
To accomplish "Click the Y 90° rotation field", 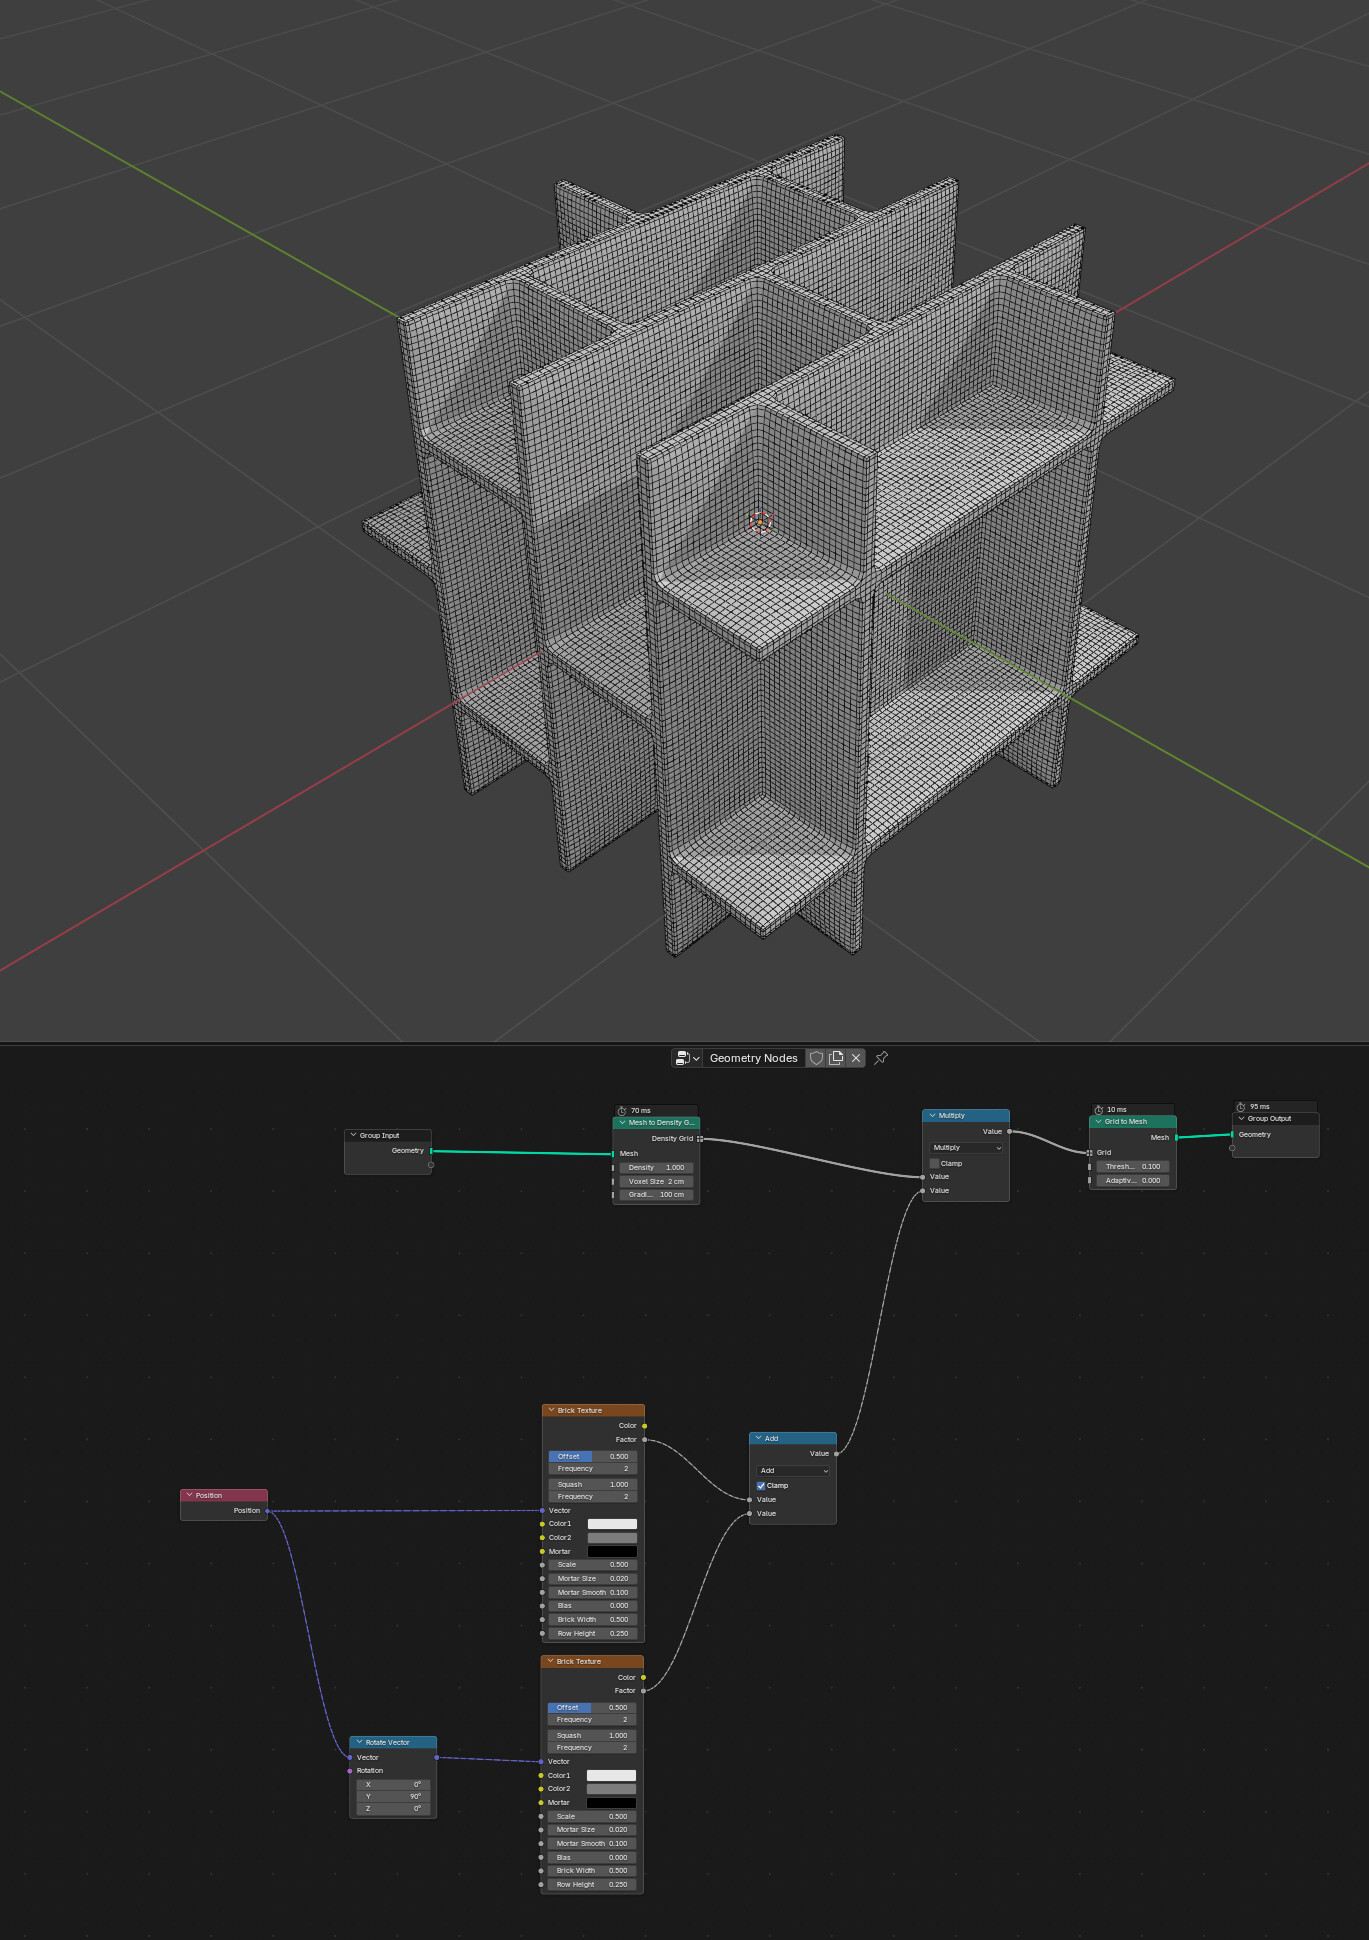I will [x=393, y=1796].
